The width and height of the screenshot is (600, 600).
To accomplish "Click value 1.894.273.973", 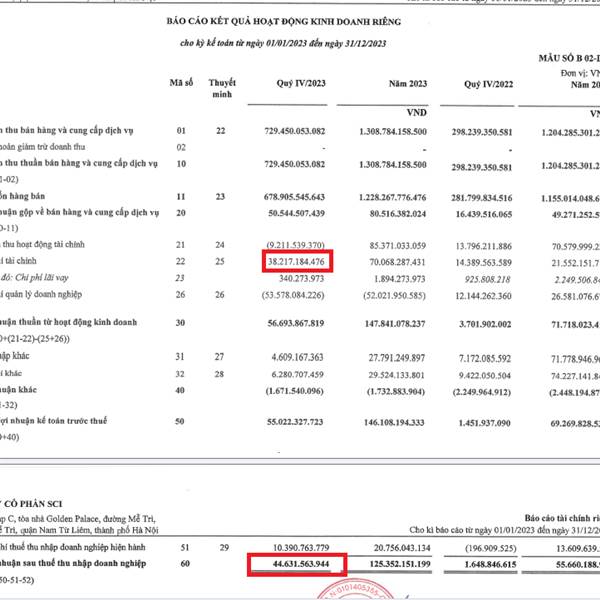I will tap(399, 279).
